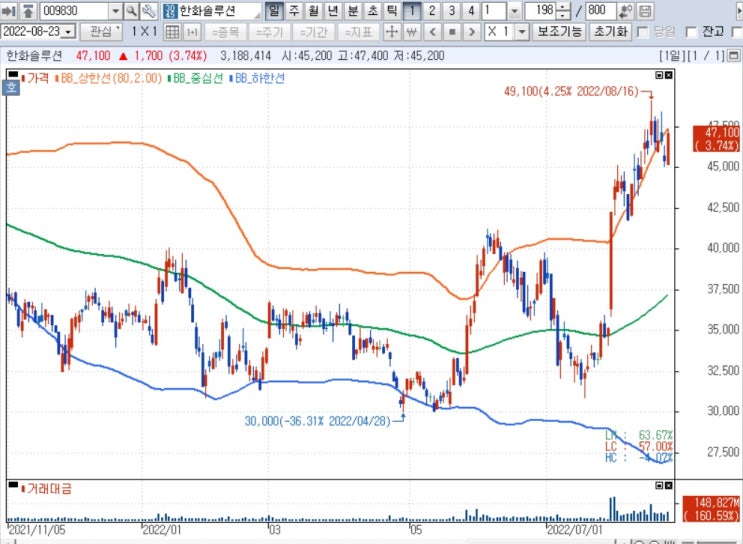Click the up-arrow pin icon beside stock code
This screenshot has width=743, height=544.
[28, 10]
